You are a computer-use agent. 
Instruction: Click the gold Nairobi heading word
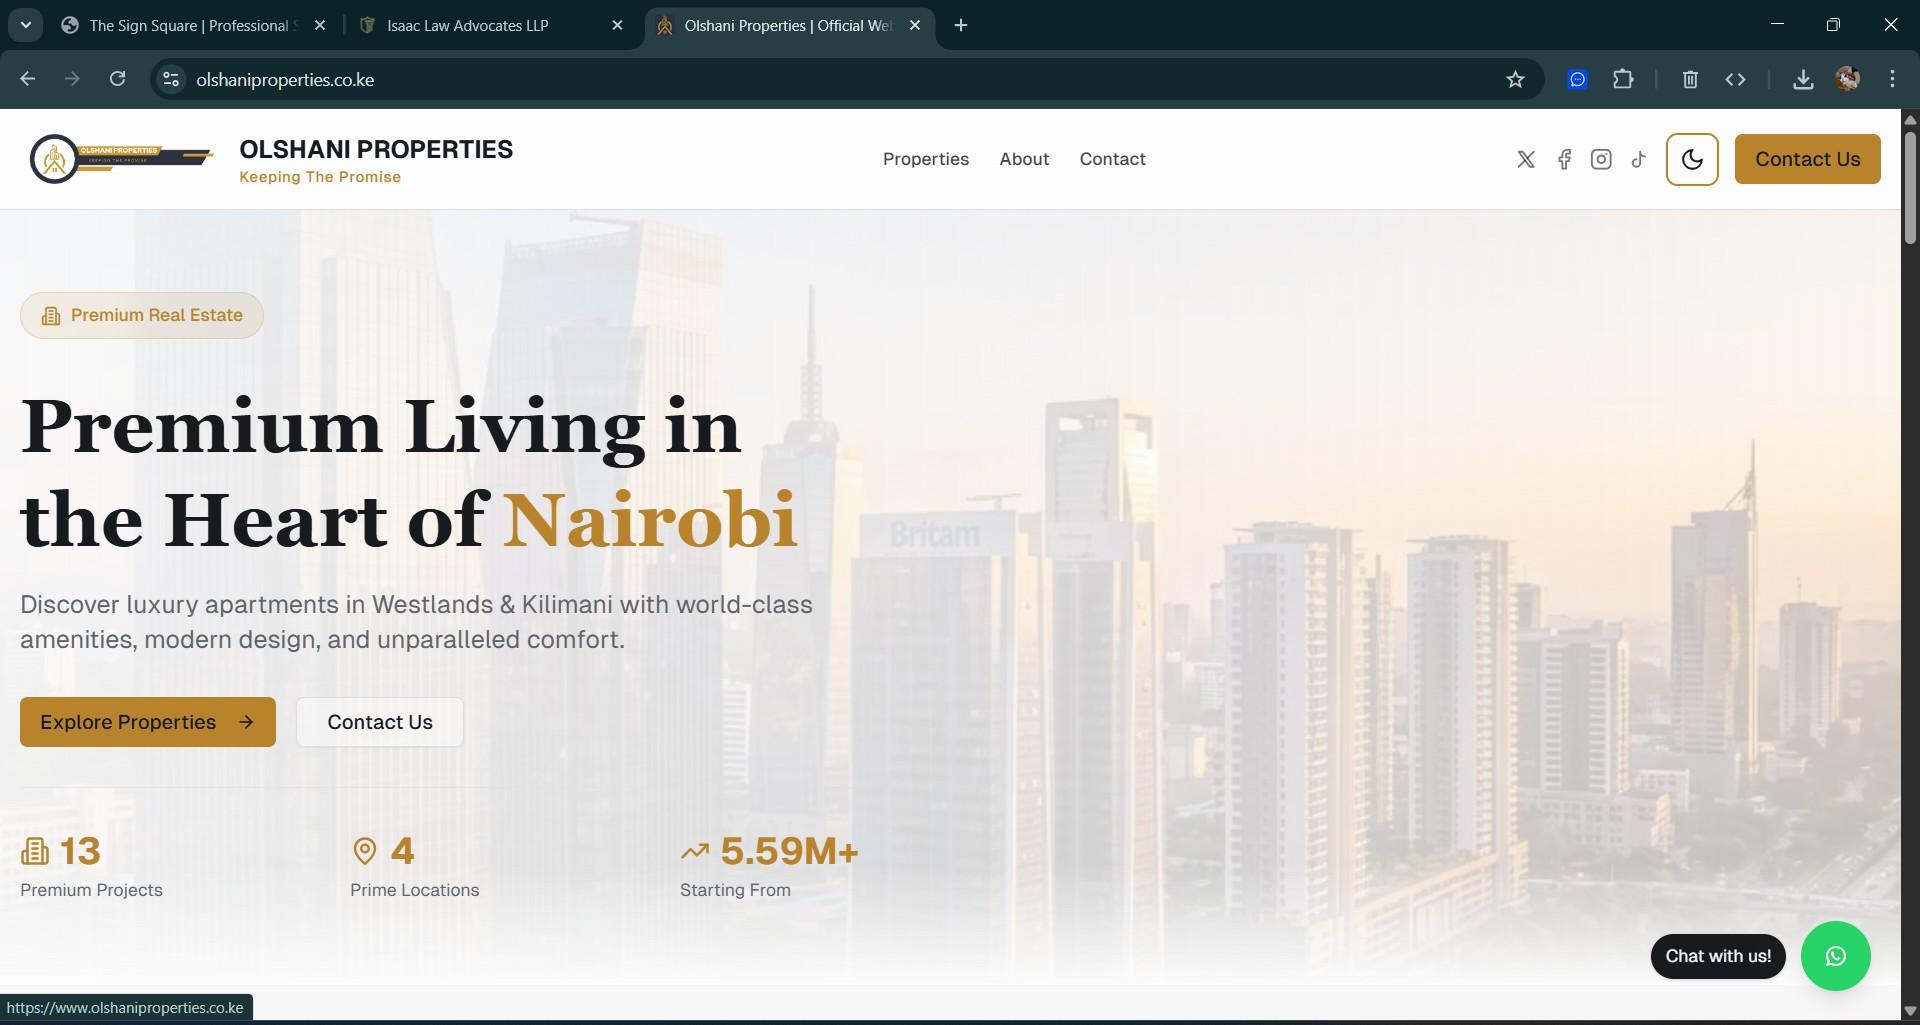tap(650, 520)
